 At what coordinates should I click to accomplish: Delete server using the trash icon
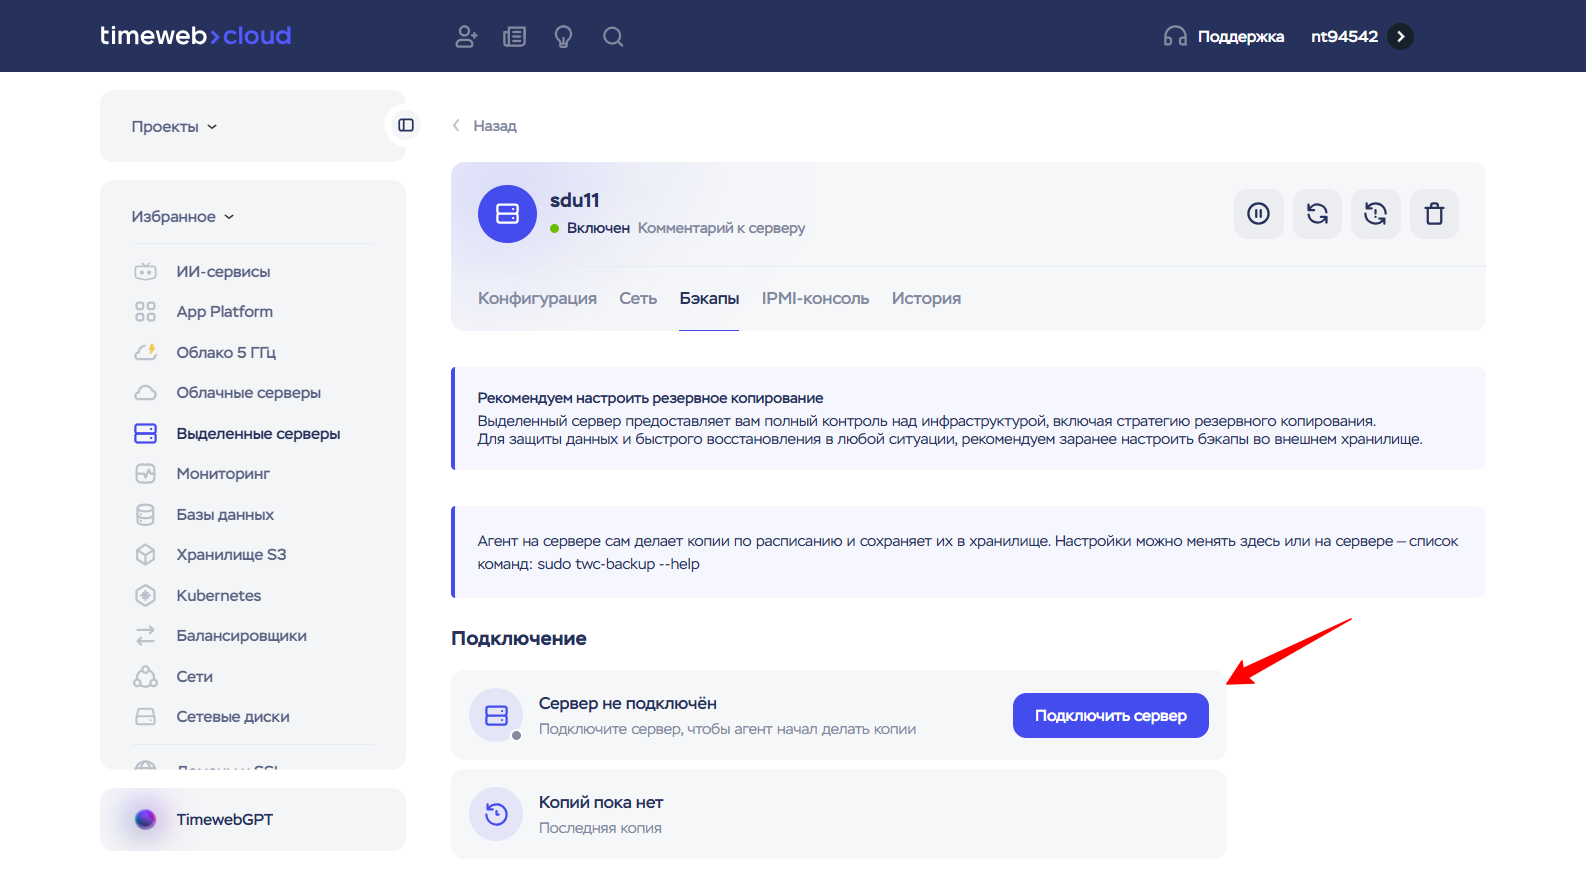[x=1434, y=214]
